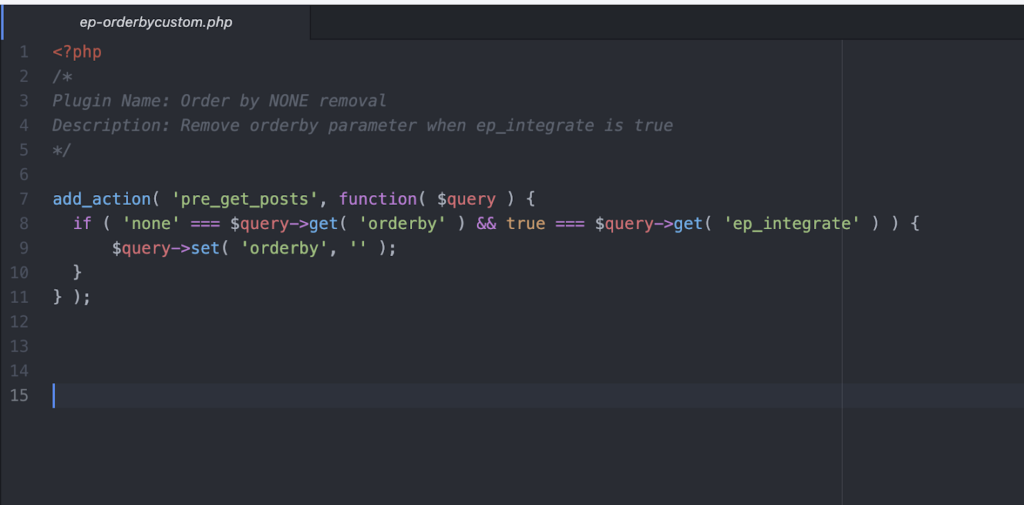Place cursor in the Plugin Name comment line
1024x505 pixels.
point(219,101)
